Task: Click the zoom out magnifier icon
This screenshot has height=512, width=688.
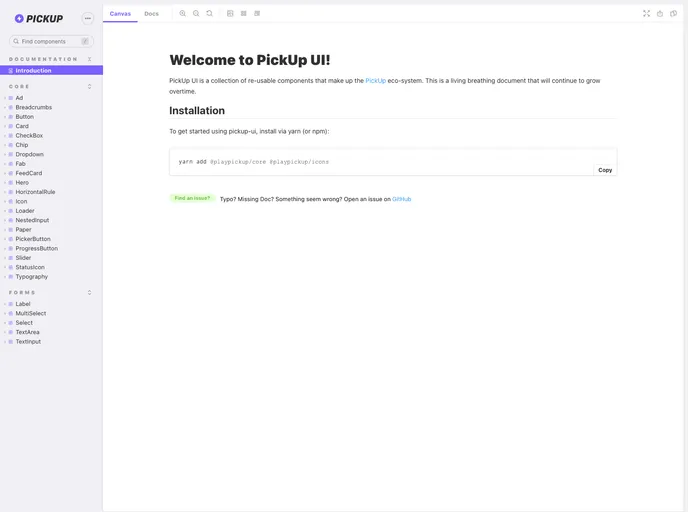Action: pyautogui.click(x=196, y=14)
